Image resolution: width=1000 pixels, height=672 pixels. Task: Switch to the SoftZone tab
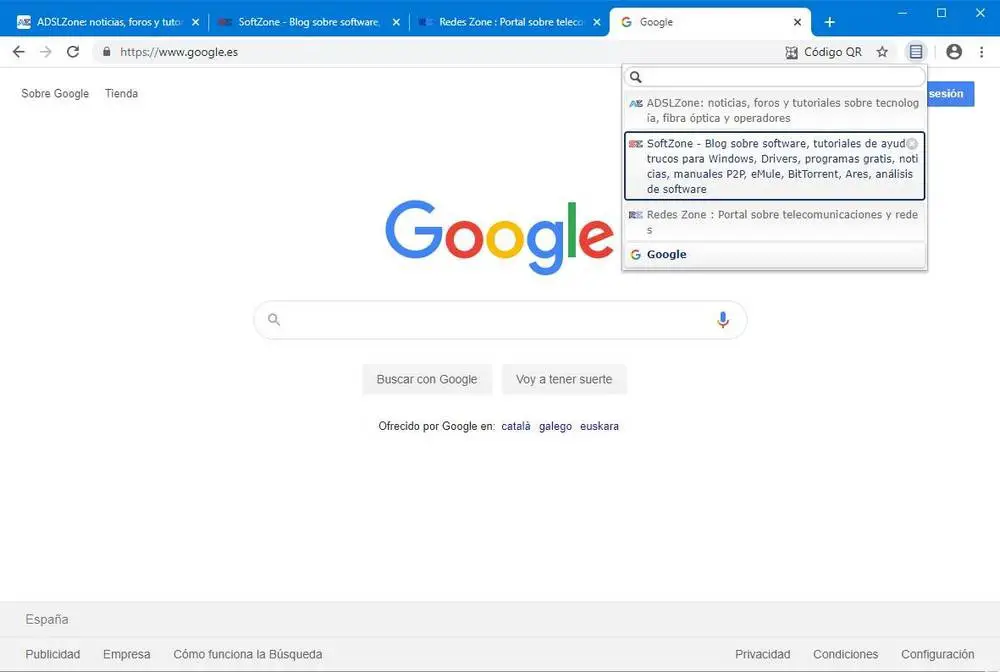(307, 22)
